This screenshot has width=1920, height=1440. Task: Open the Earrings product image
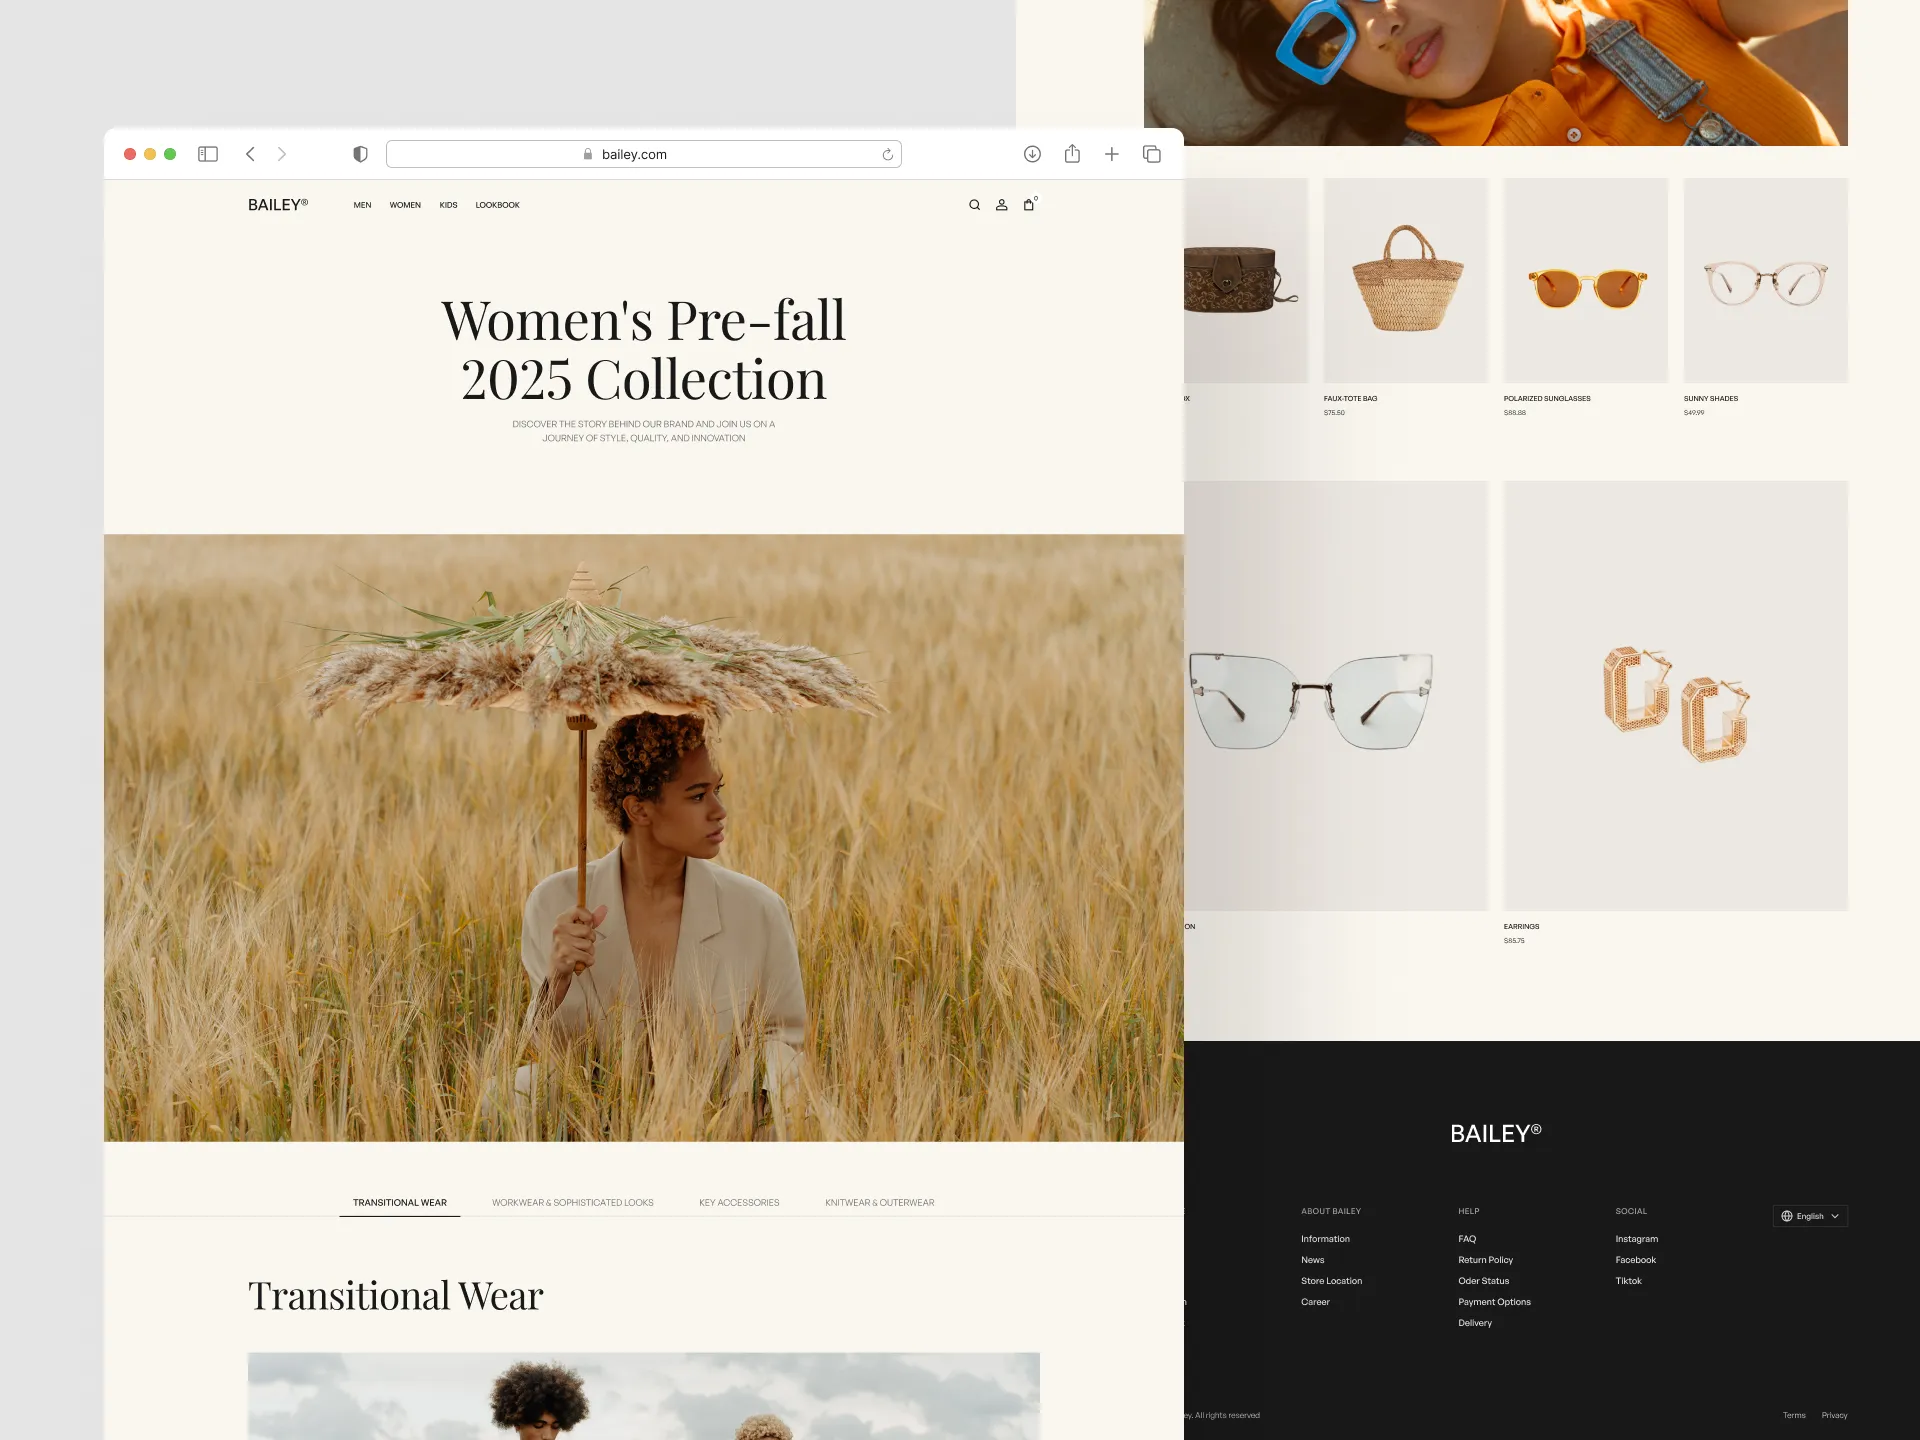click(1676, 696)
